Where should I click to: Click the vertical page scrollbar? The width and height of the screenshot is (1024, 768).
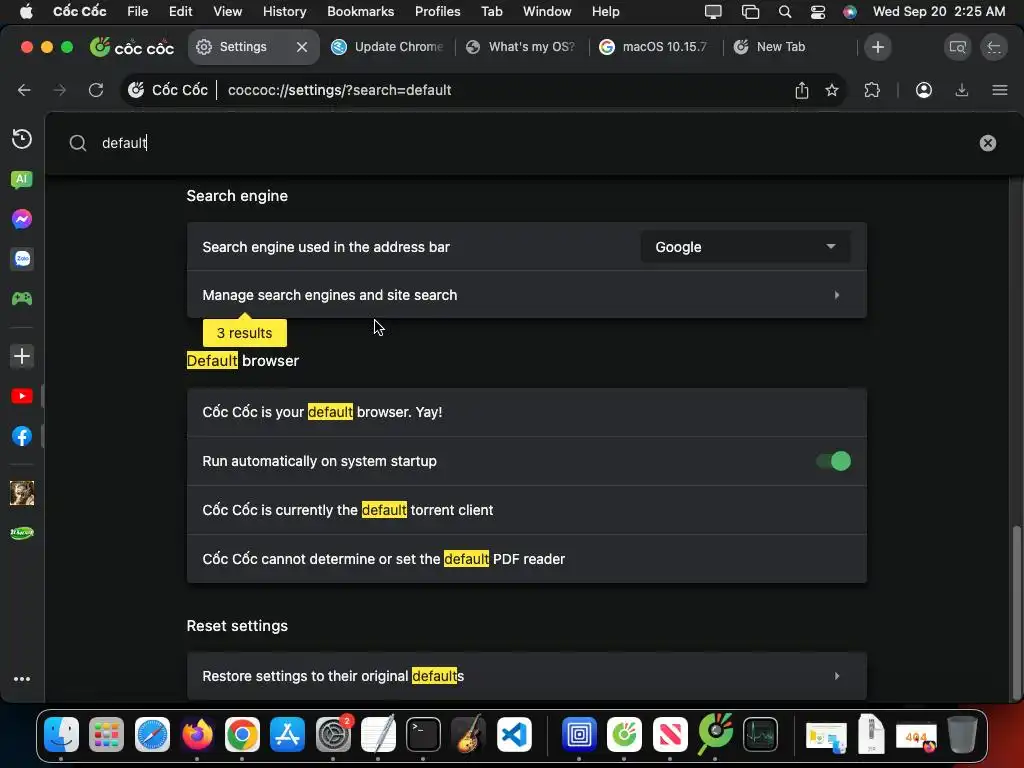(1016, 613)
